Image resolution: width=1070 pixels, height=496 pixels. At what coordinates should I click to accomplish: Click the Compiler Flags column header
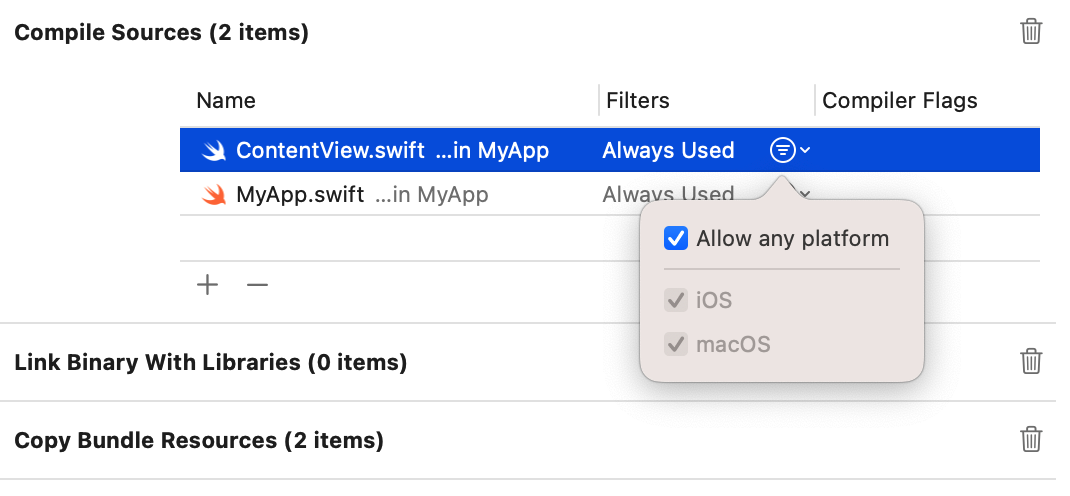899,101
